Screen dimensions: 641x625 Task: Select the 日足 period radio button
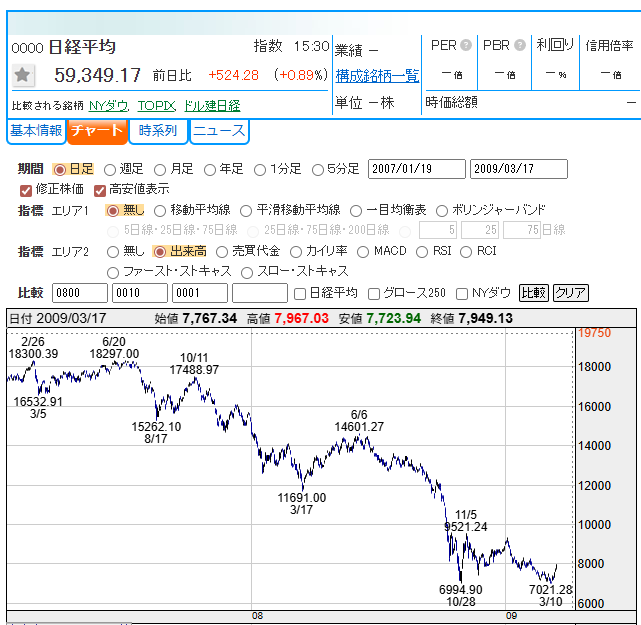click(x=60, y=169)
